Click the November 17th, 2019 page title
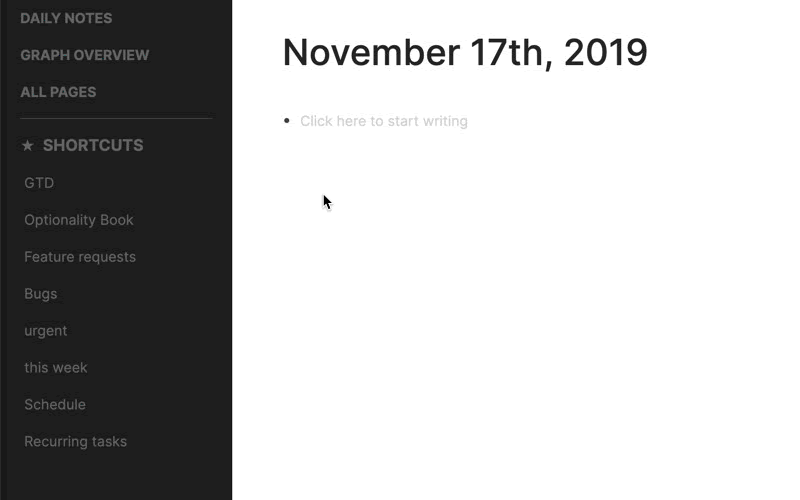 pyautogui.click(x=465, y=53)
